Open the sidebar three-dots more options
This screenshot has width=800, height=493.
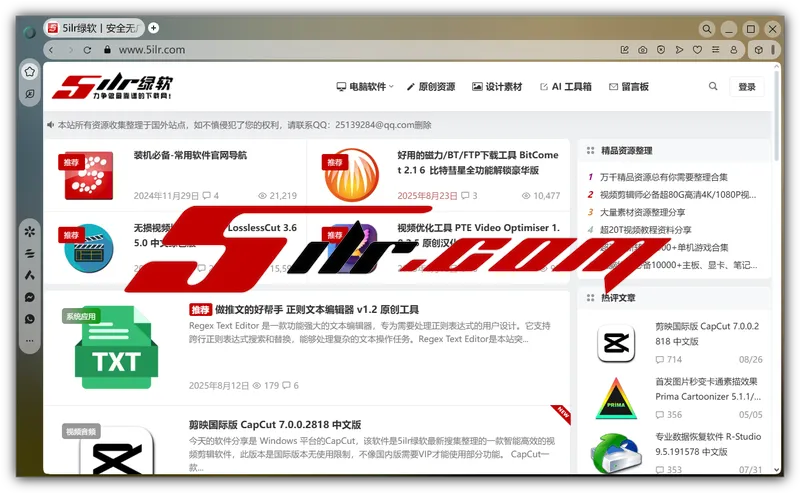(x=30, y=340)
